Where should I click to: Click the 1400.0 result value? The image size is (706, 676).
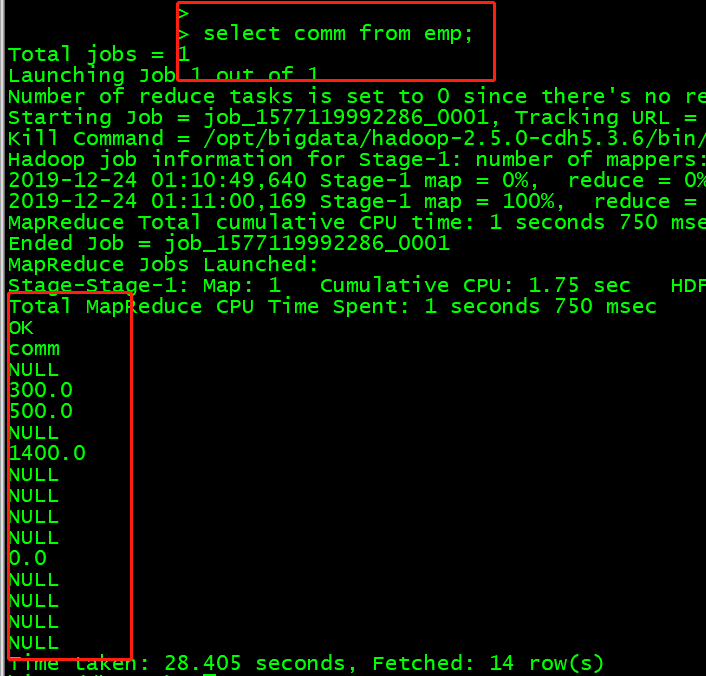[x=47, y=453]
